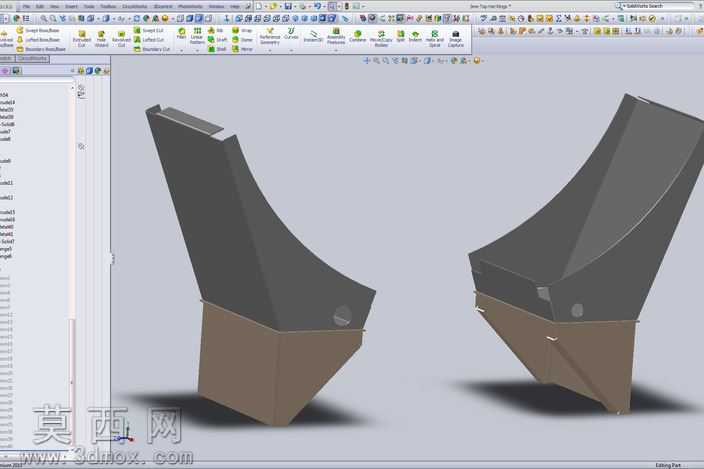
Task: Activate the Extruded Cut tool
Action: (x=82, y=39)
